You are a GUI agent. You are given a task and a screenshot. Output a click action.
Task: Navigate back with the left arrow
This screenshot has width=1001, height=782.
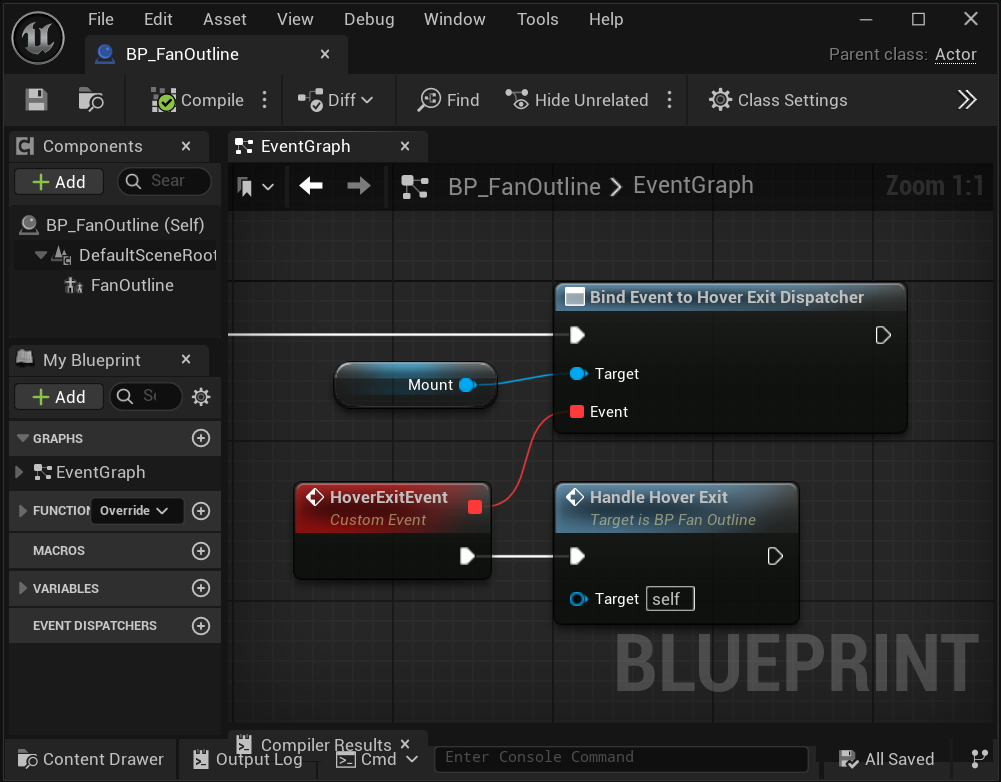click(x=311, y=186)
